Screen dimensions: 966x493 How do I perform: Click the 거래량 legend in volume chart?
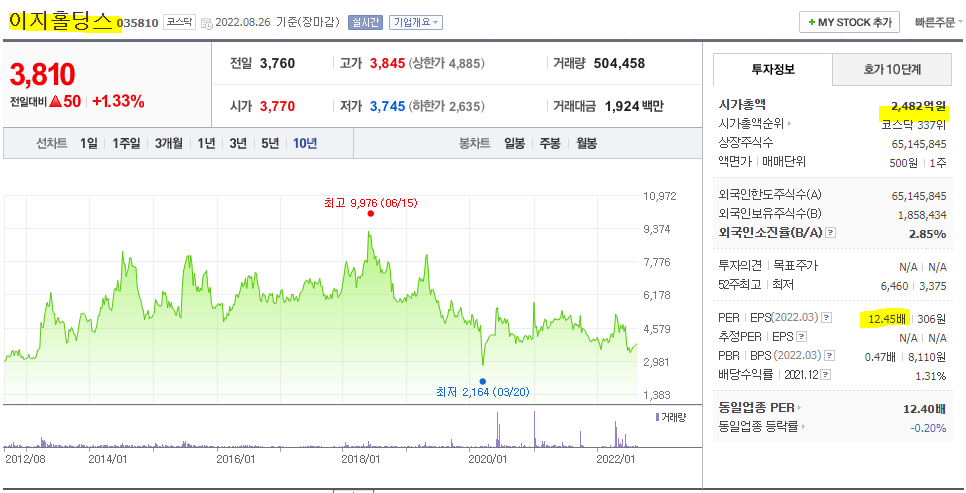671,418
